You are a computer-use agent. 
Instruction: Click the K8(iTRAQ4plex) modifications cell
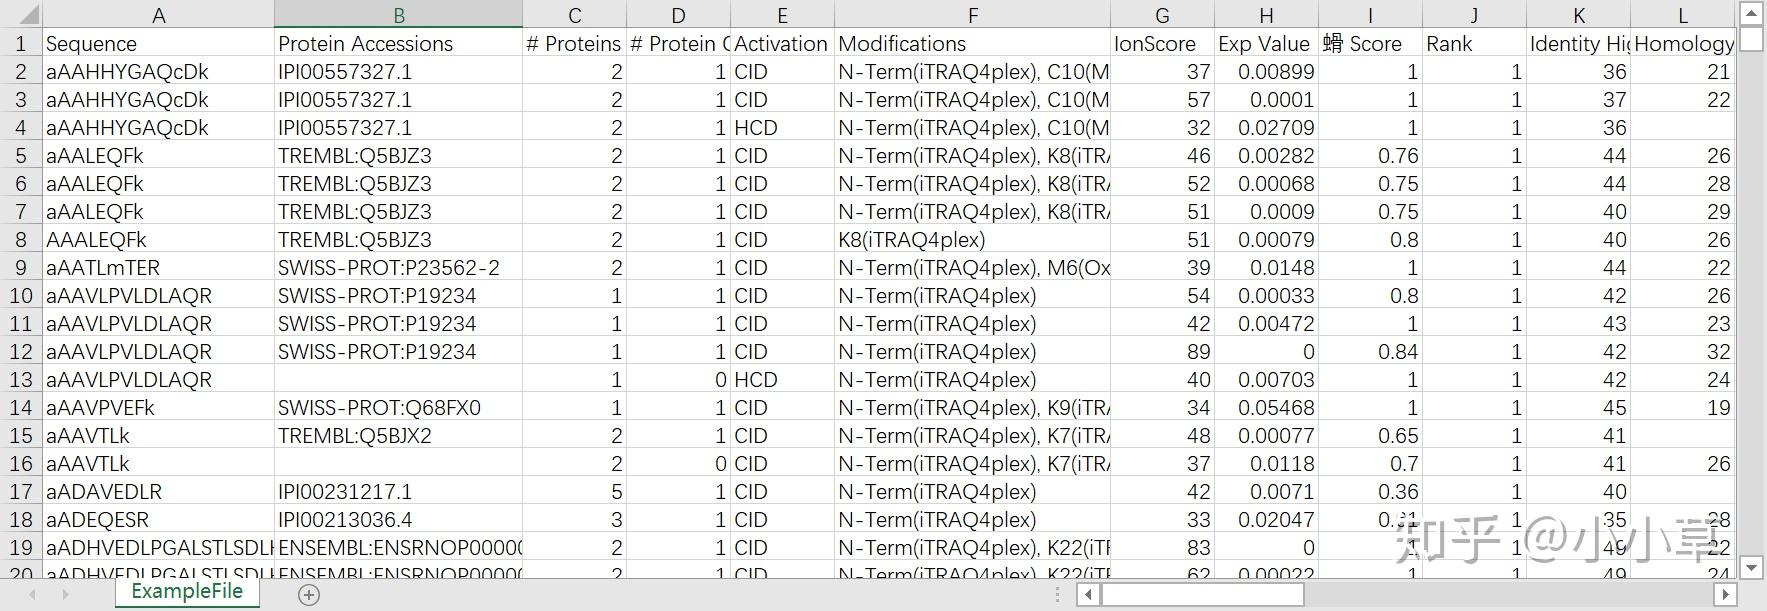[972, 240]
